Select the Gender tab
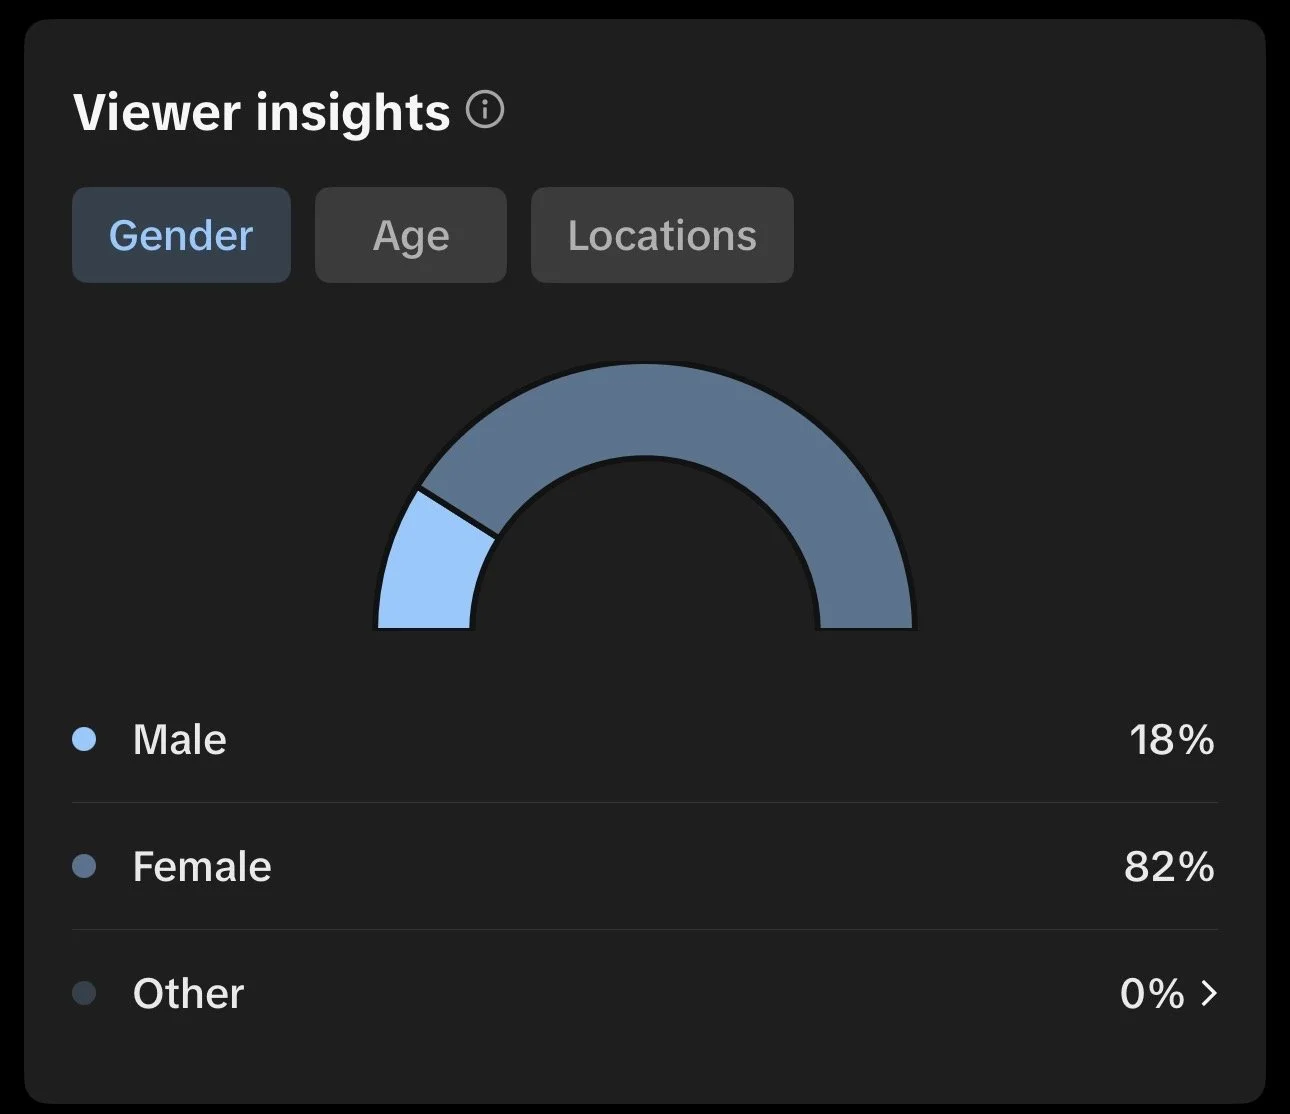Screen dimensions: 1290x1114 coord(181,235)
